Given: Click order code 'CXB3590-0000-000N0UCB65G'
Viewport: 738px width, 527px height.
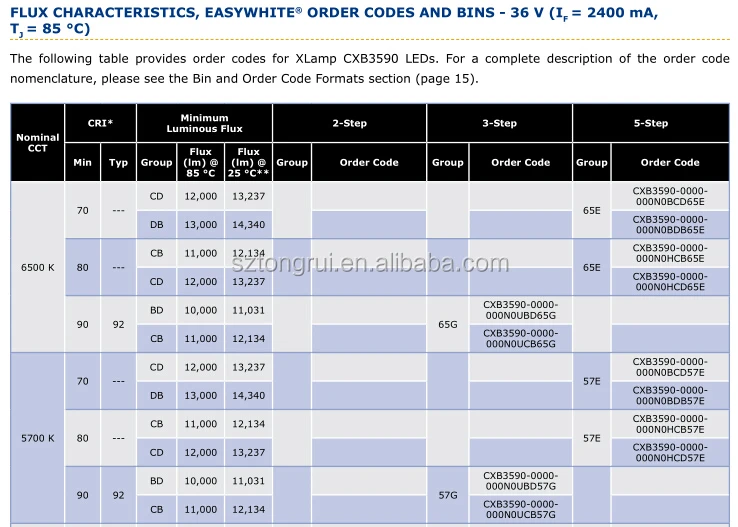Looking at the screenshot, I should [x=521, y=338].
